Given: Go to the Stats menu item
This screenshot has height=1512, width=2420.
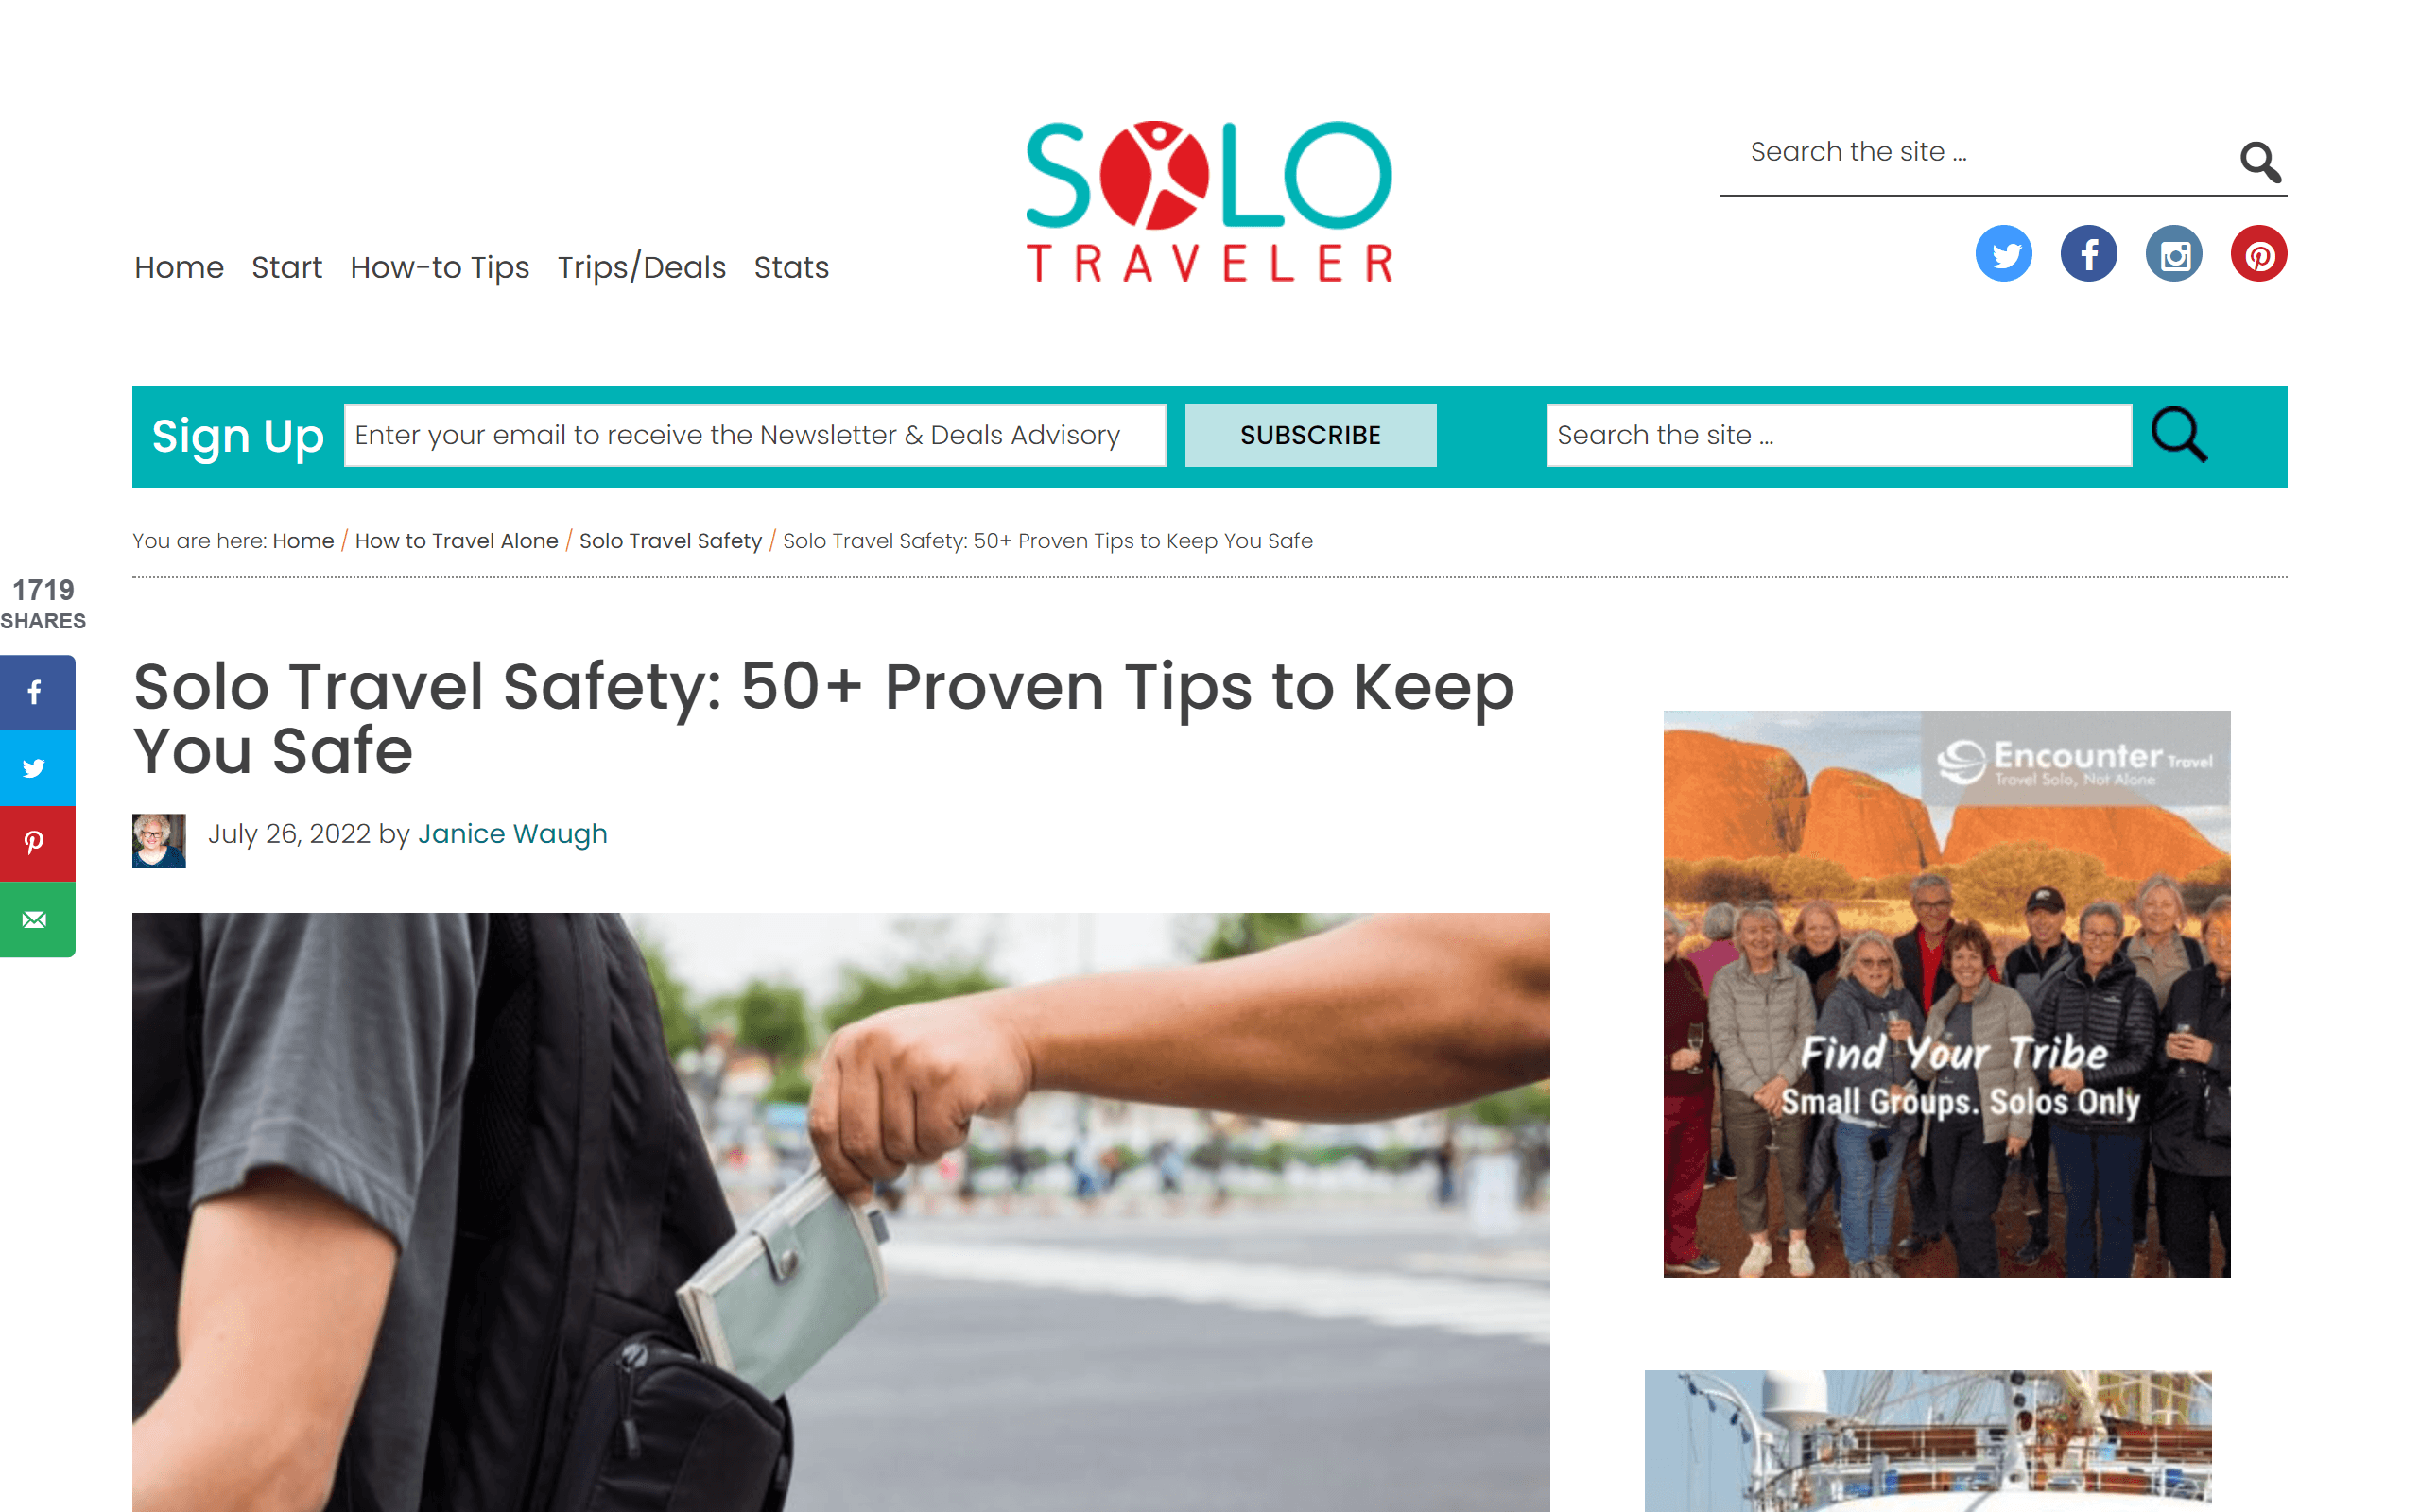Looking at the screenshot, I should (791, 267).
